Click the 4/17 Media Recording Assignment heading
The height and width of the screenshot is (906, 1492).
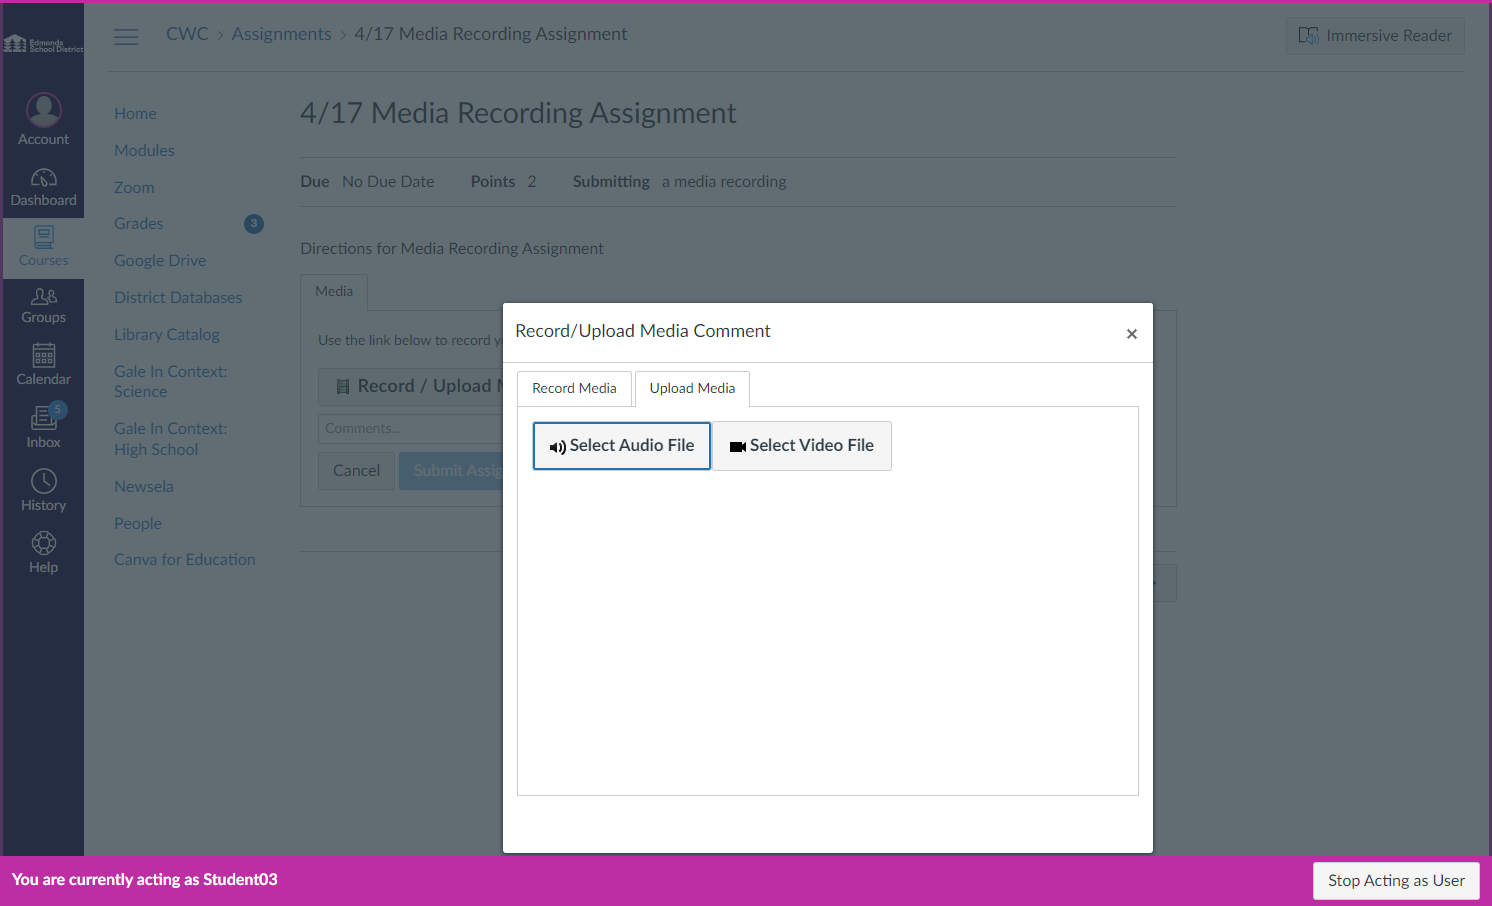click(x=518, y=113)
